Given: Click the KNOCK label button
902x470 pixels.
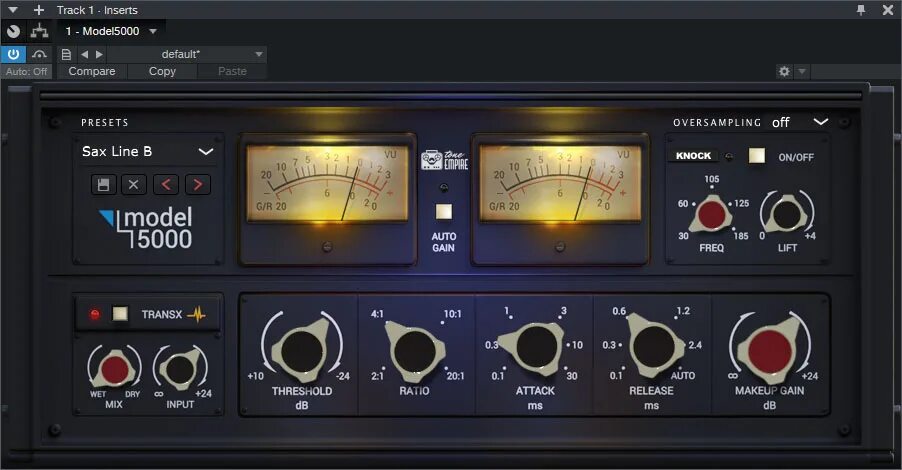Looking at the screenshot, I should click(693, 155).
